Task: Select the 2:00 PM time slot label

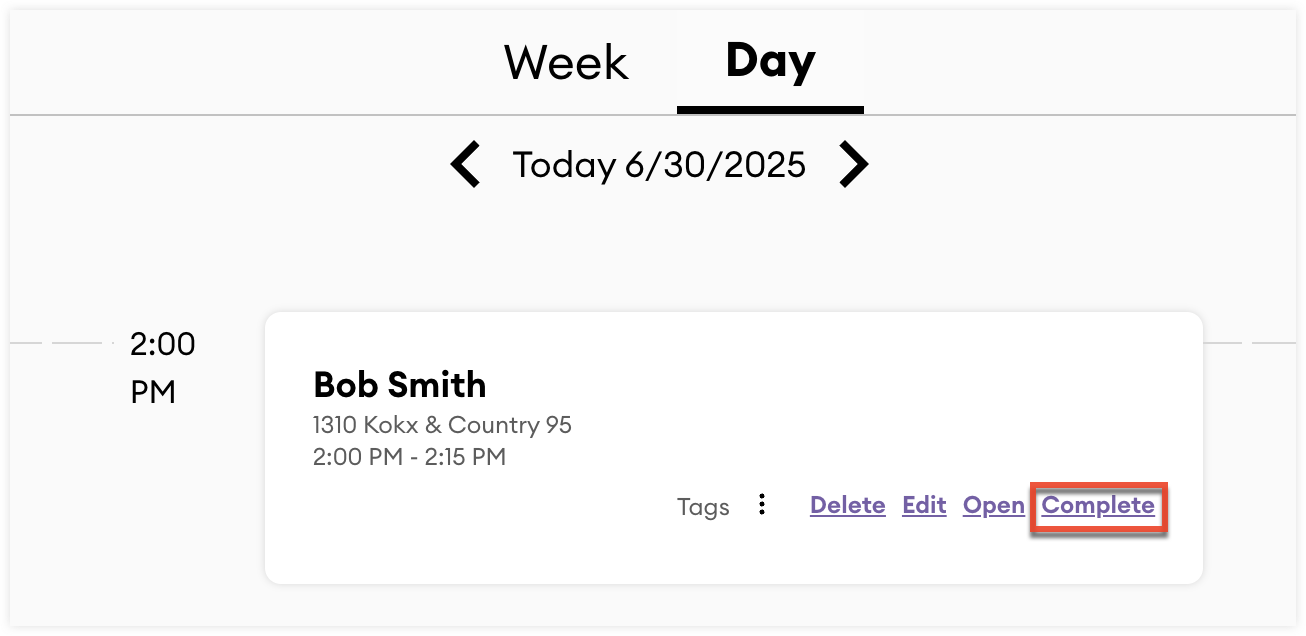Action: (163, 368)
